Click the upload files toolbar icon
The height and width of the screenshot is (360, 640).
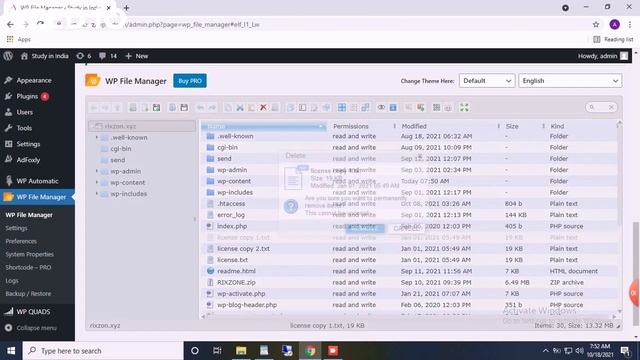(x=156, y=108)
